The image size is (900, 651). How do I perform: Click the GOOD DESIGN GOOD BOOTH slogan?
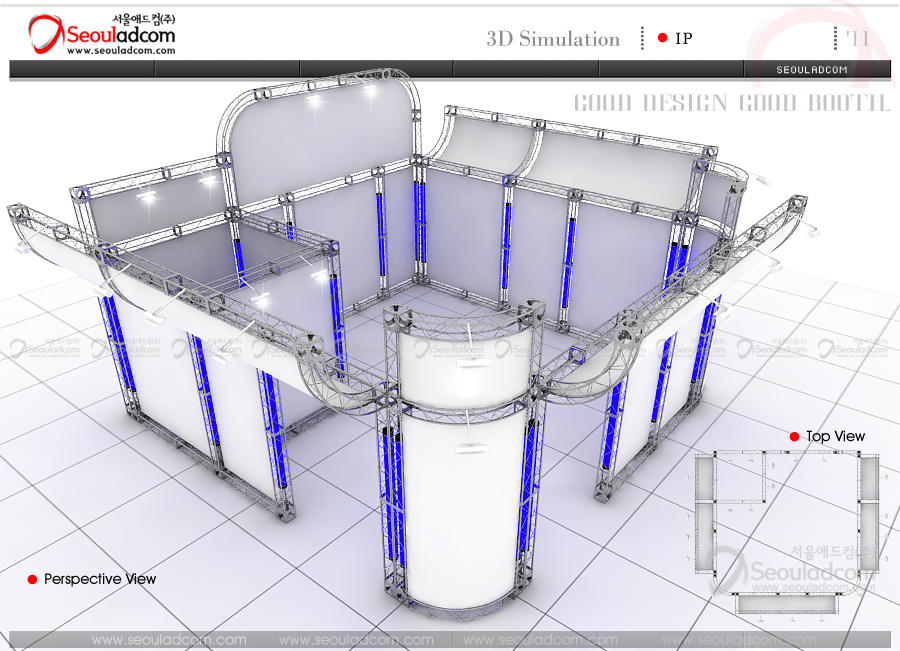point(731,103)
